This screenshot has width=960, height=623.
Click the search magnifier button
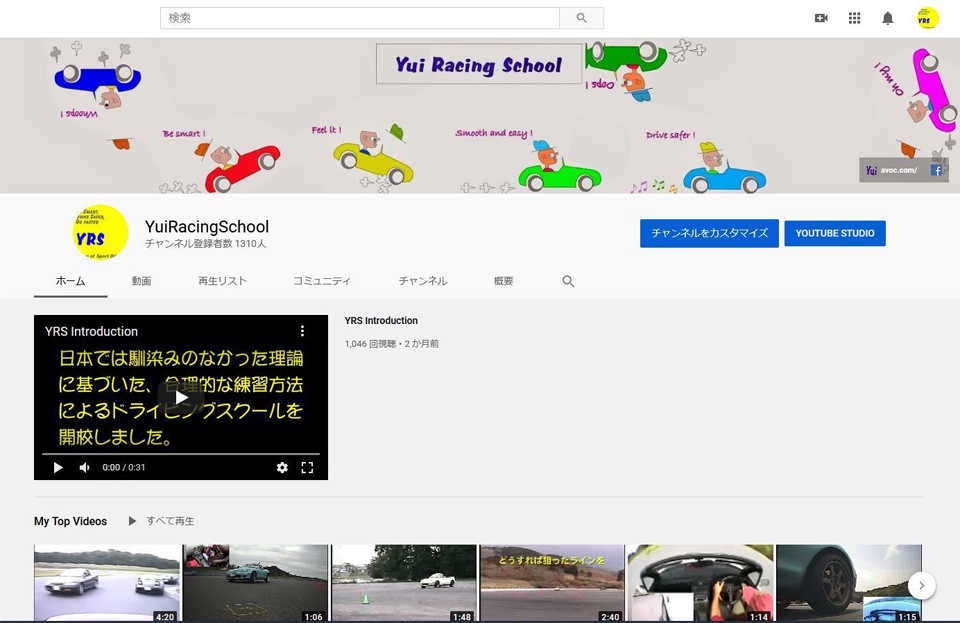click(581, 18)
